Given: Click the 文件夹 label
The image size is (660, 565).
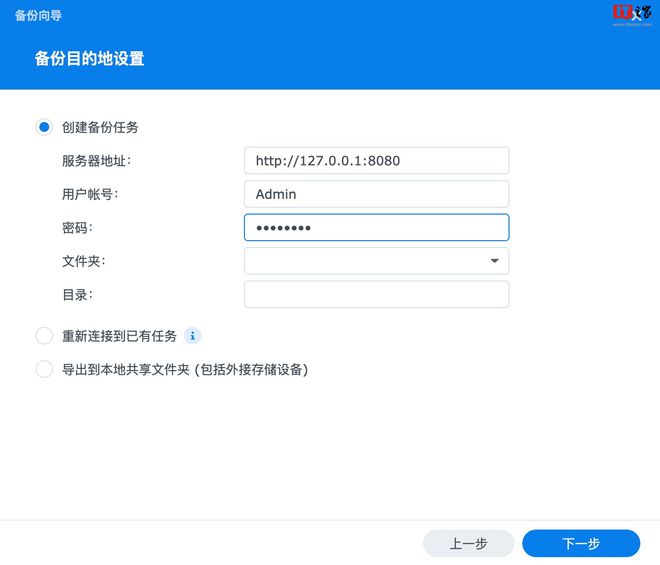Looking at the screenshot, I should tap(83, 261).
